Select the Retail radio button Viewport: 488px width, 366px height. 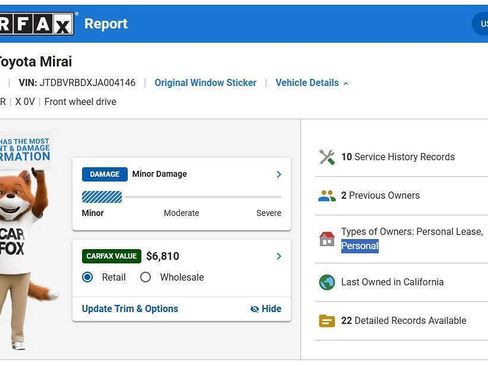[x=88, y=277]
